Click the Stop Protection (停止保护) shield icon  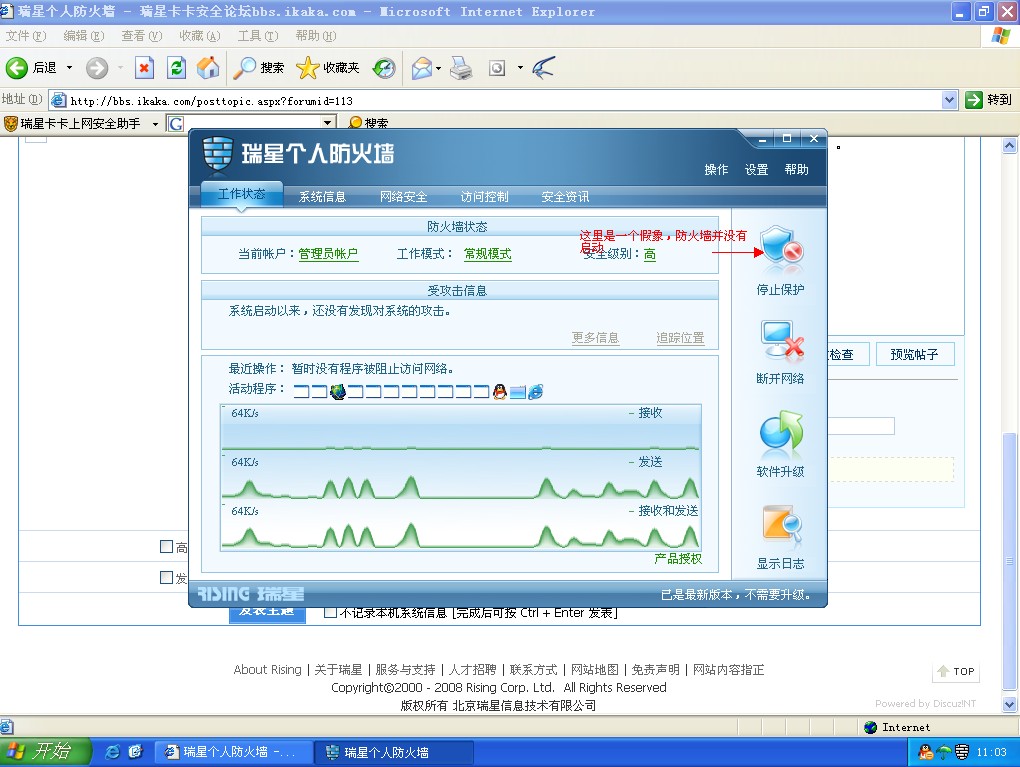780,251
